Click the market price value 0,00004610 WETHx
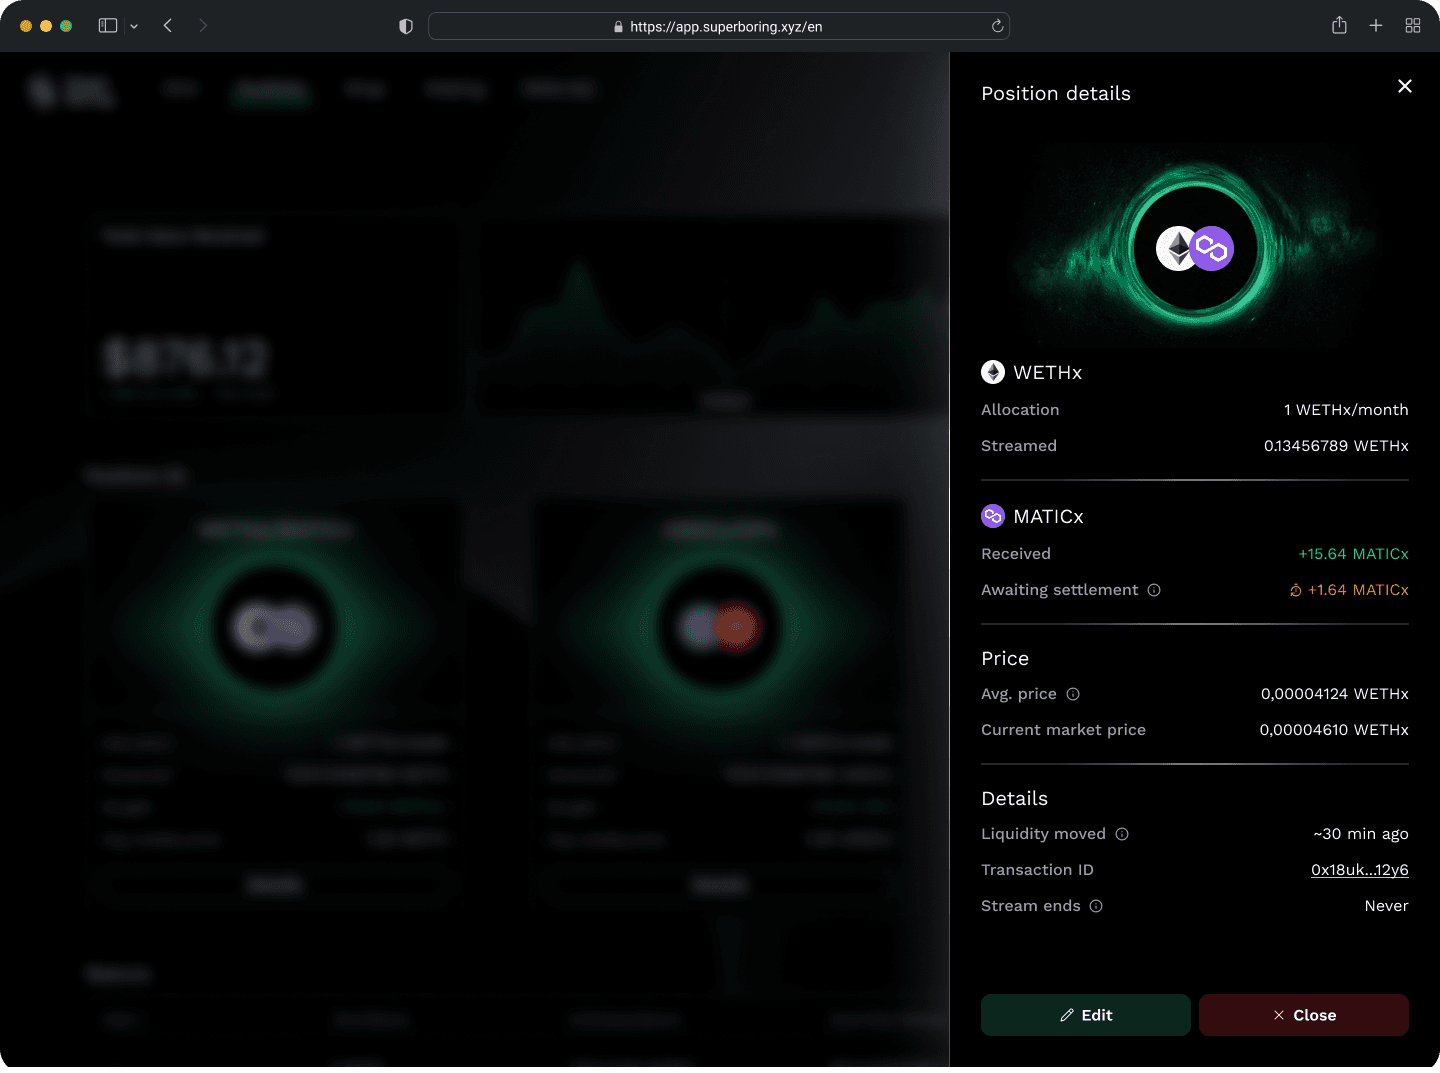 click(1334, 730)
